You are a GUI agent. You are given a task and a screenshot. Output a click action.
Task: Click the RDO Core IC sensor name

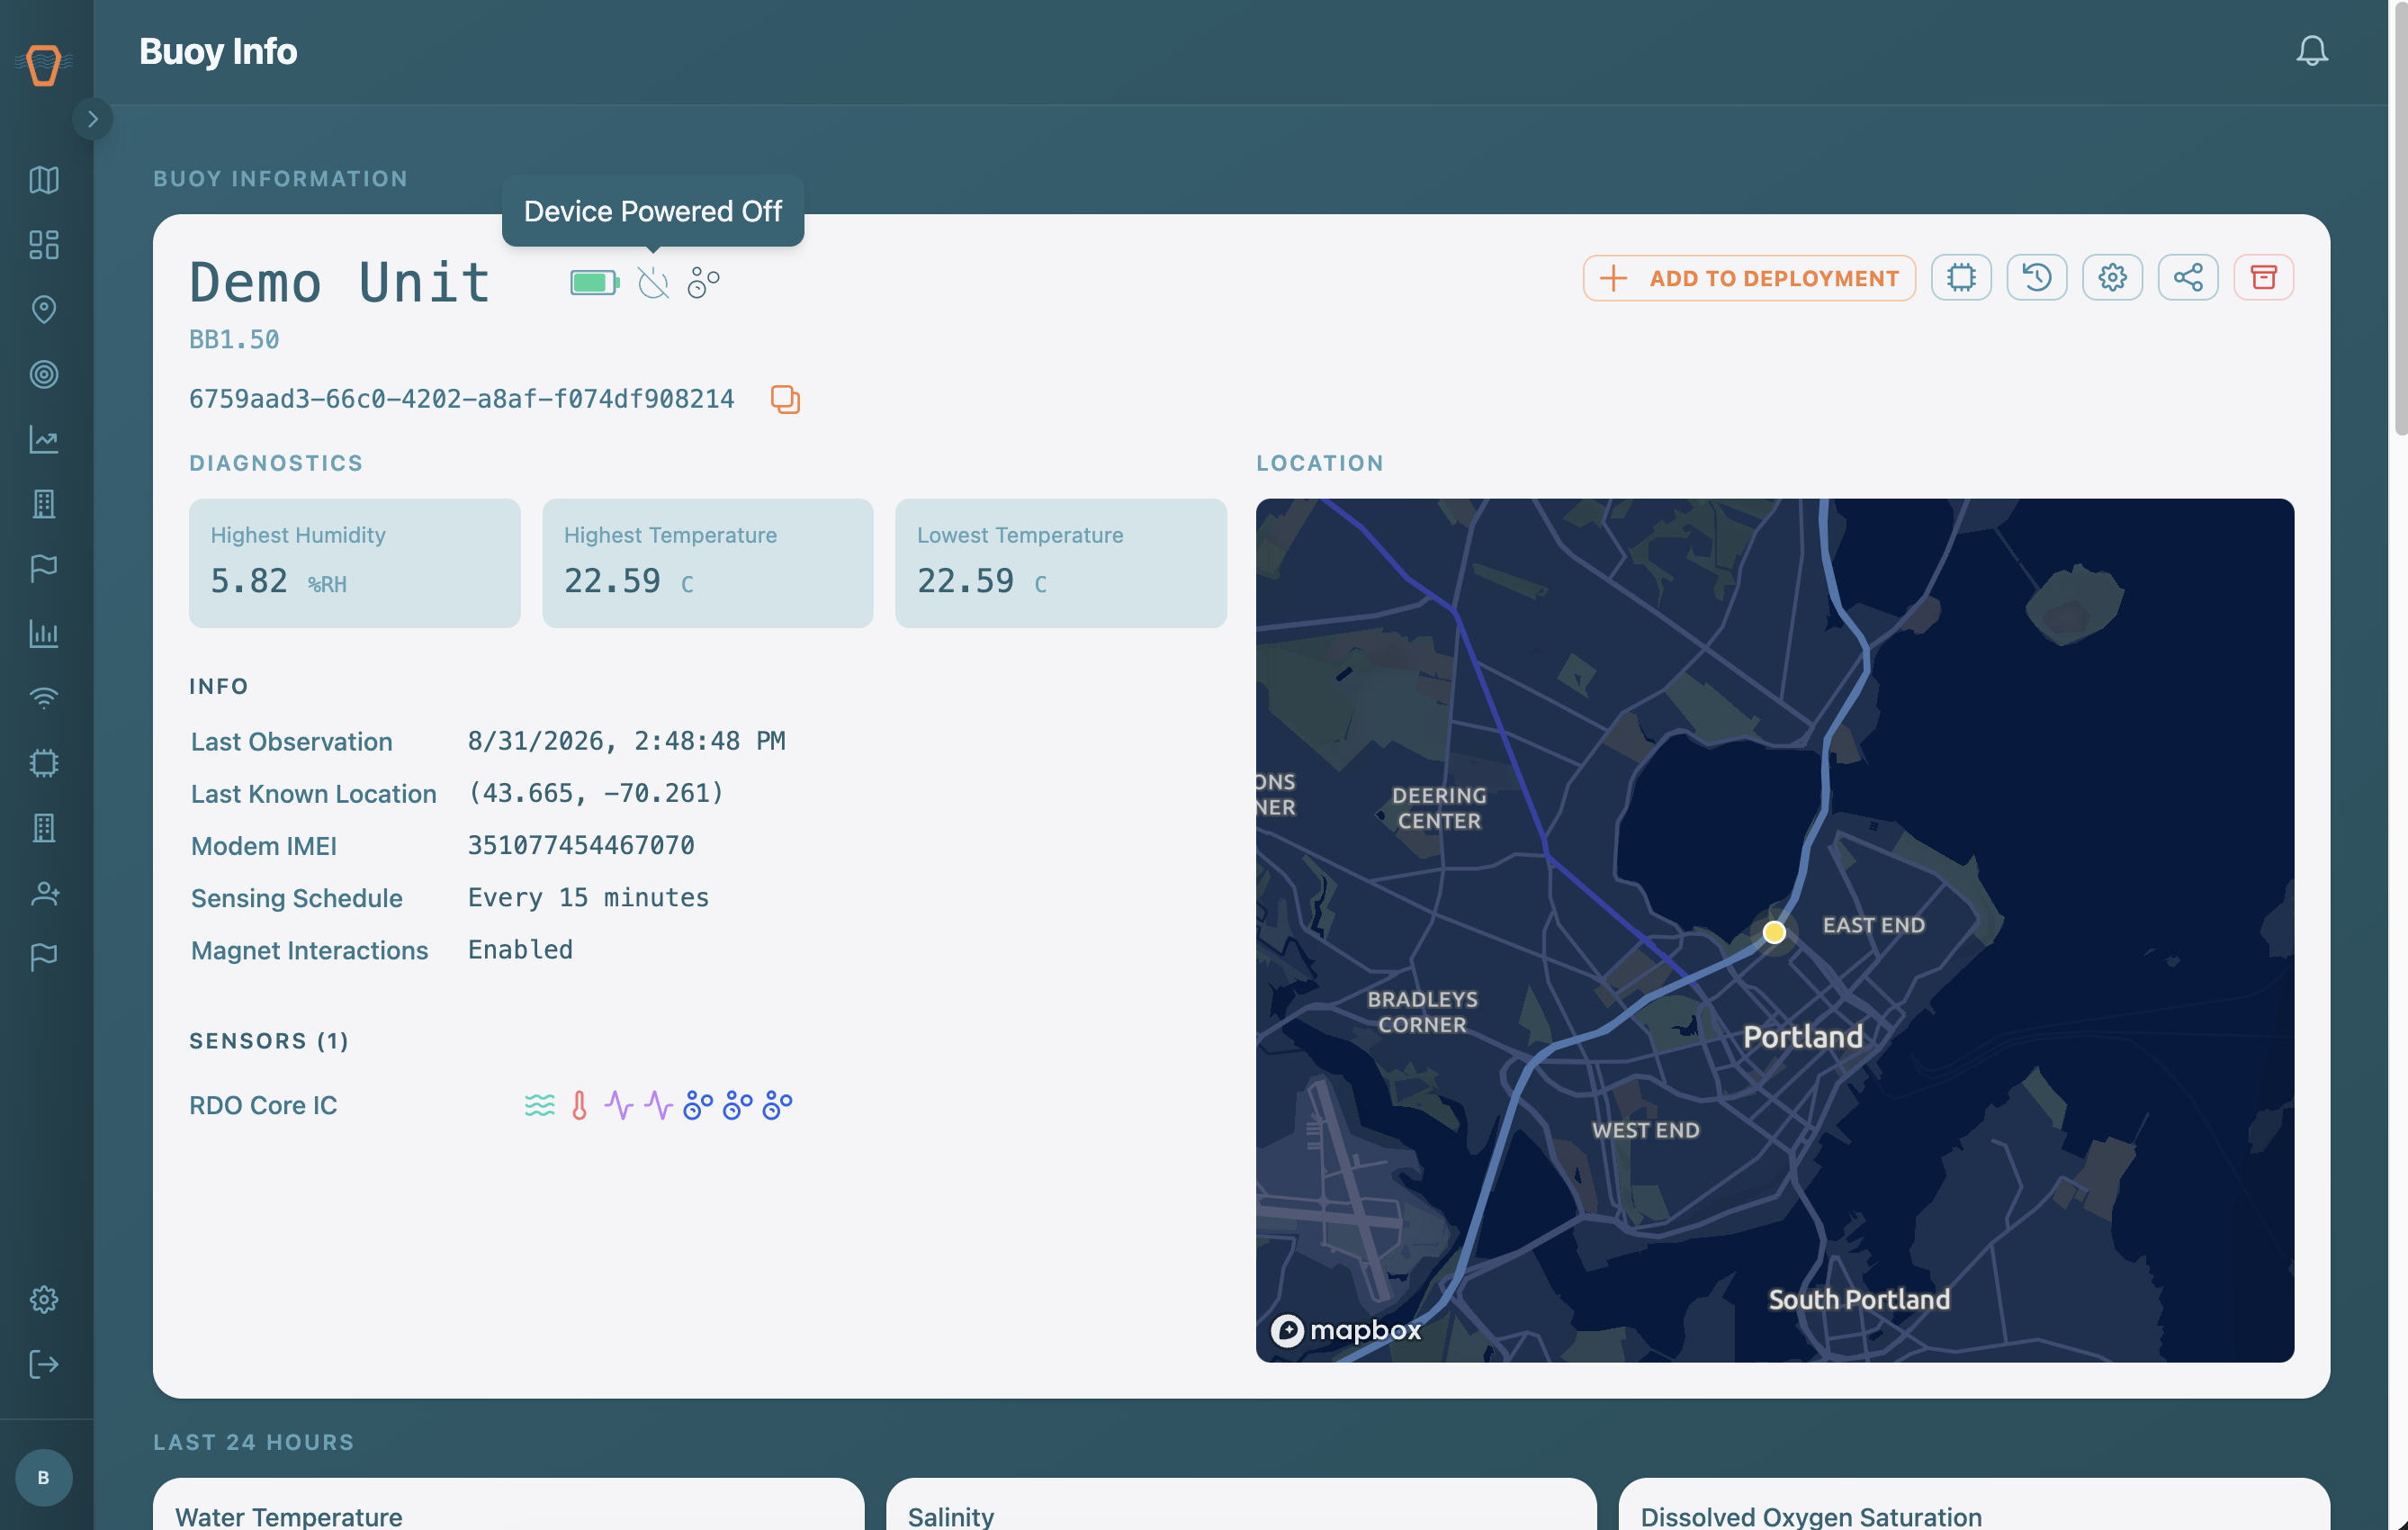263,1105
